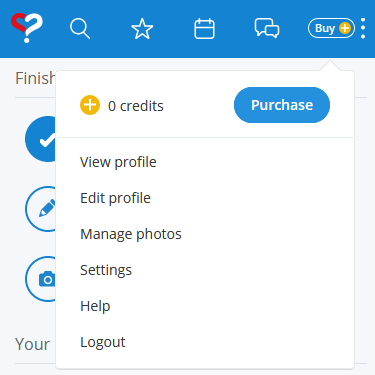Screen dimensions: 375x375
Task: Open the calendar icon in header
Action: [204, 29]
